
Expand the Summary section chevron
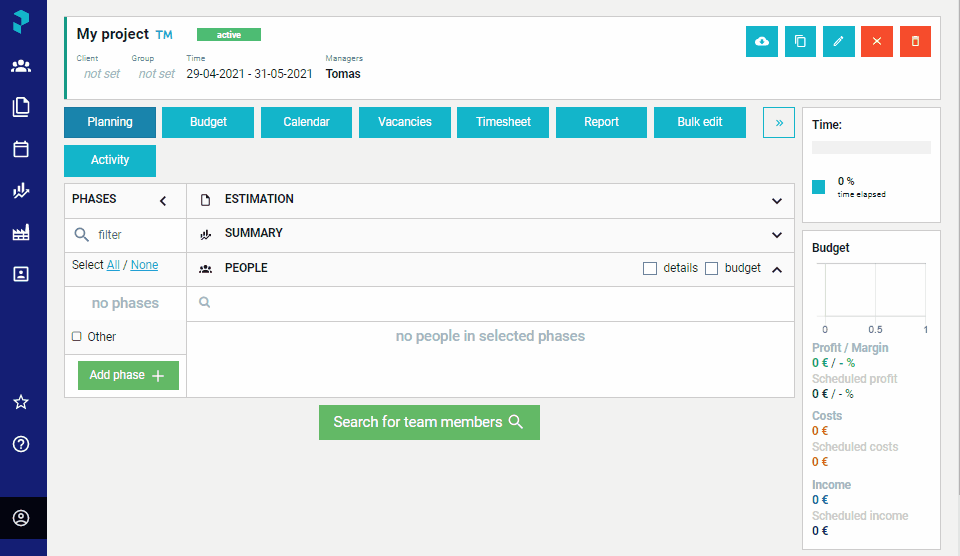(776, 235)
